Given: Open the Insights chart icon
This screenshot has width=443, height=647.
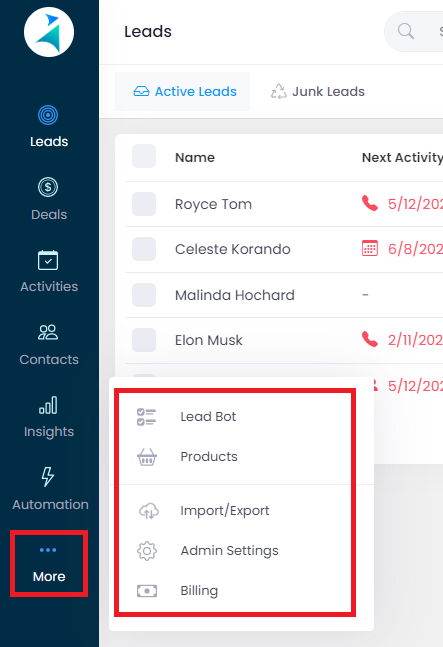Looking at the screenshot, I should coord(48,405).
